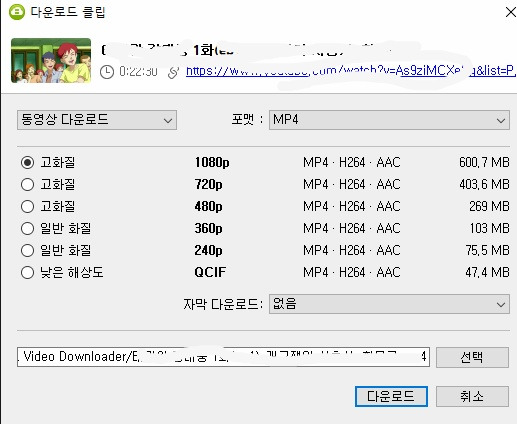Click the 600,7 MB file size

pyautogui.click(x=484, y=162)
